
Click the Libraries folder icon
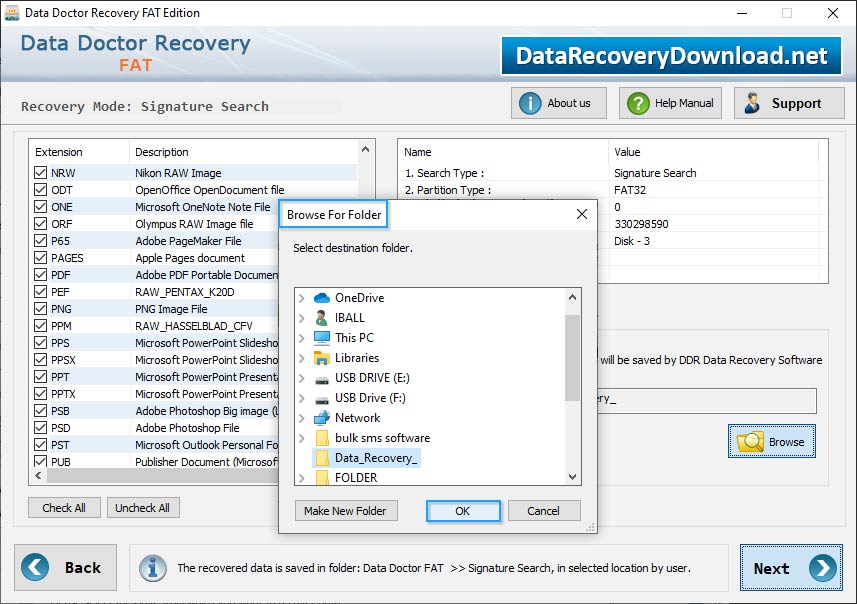(322, 358)
